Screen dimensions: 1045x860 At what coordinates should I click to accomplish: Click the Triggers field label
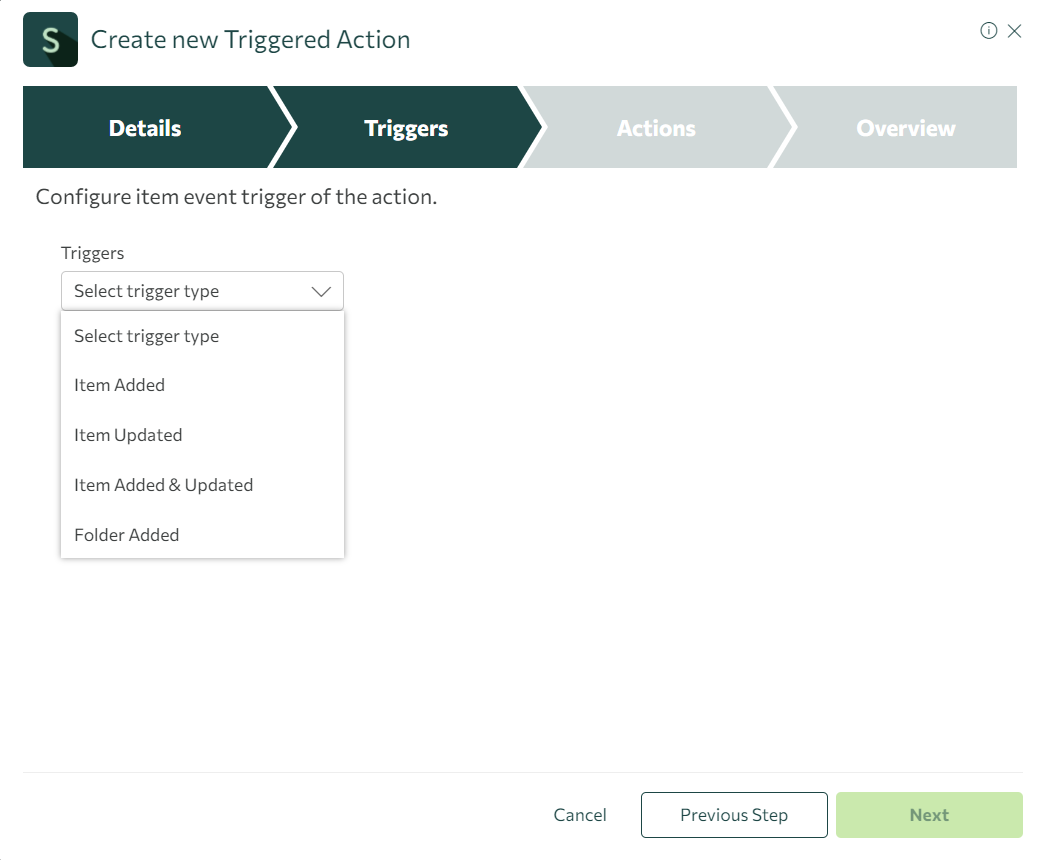click(92, 253)
